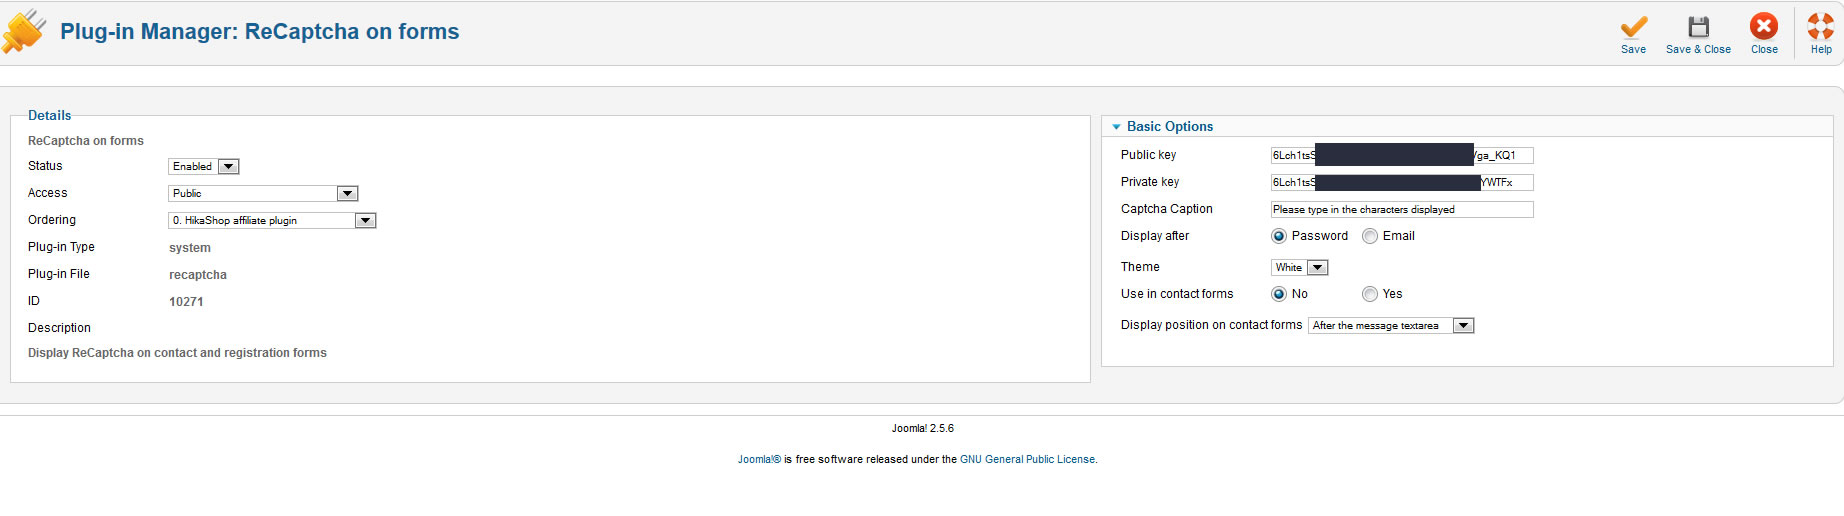This screenshot has width=1844, height=516.
Task: Choose Yes for Use in contact forms
Action: (1370, 294)
